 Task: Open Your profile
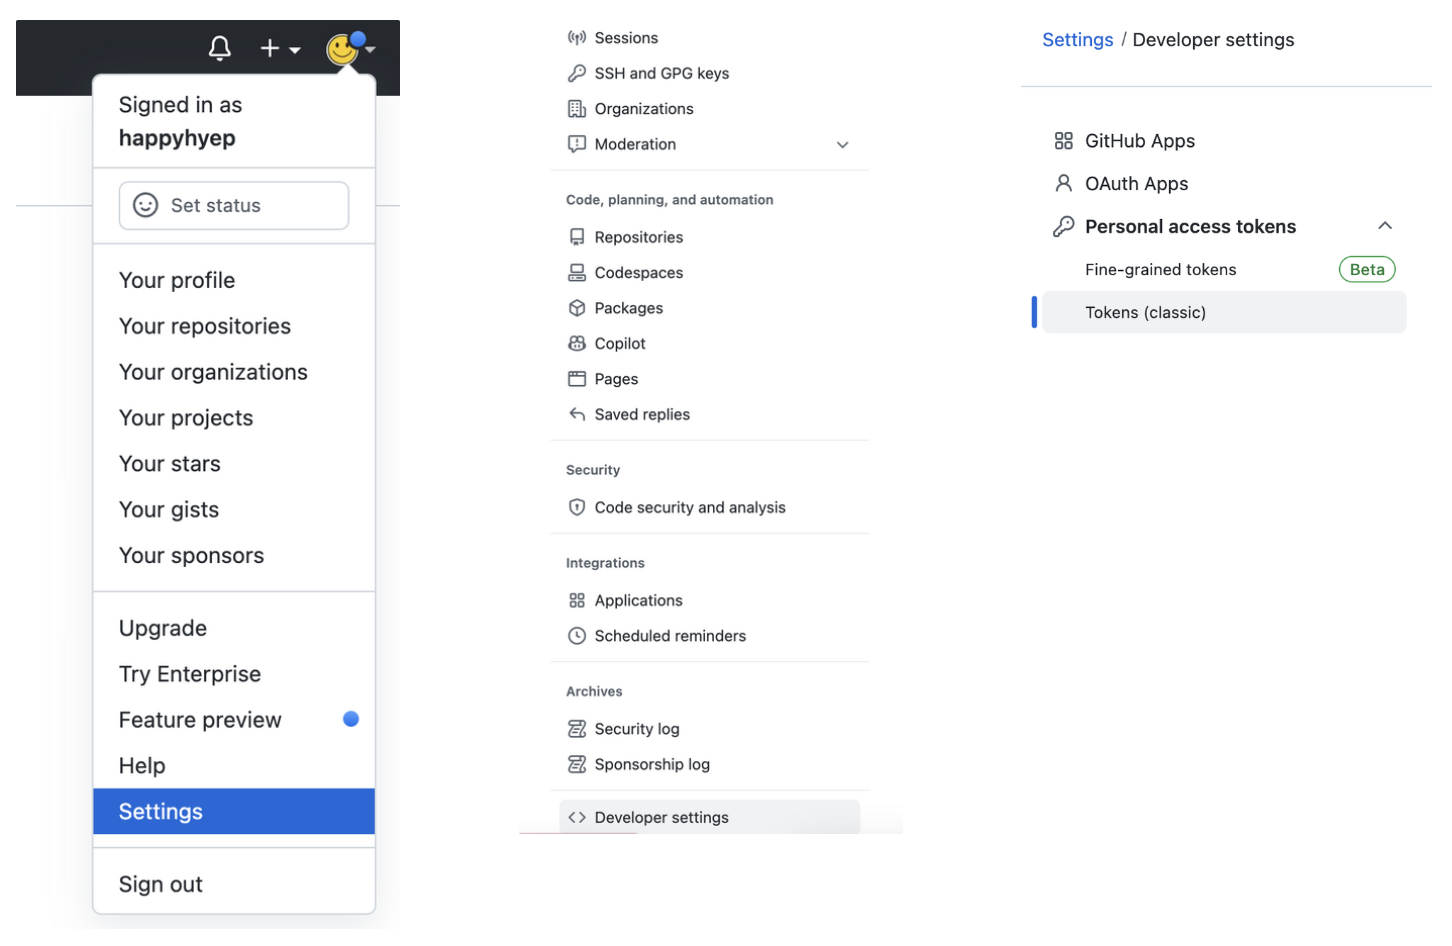[x=177, y=280]
